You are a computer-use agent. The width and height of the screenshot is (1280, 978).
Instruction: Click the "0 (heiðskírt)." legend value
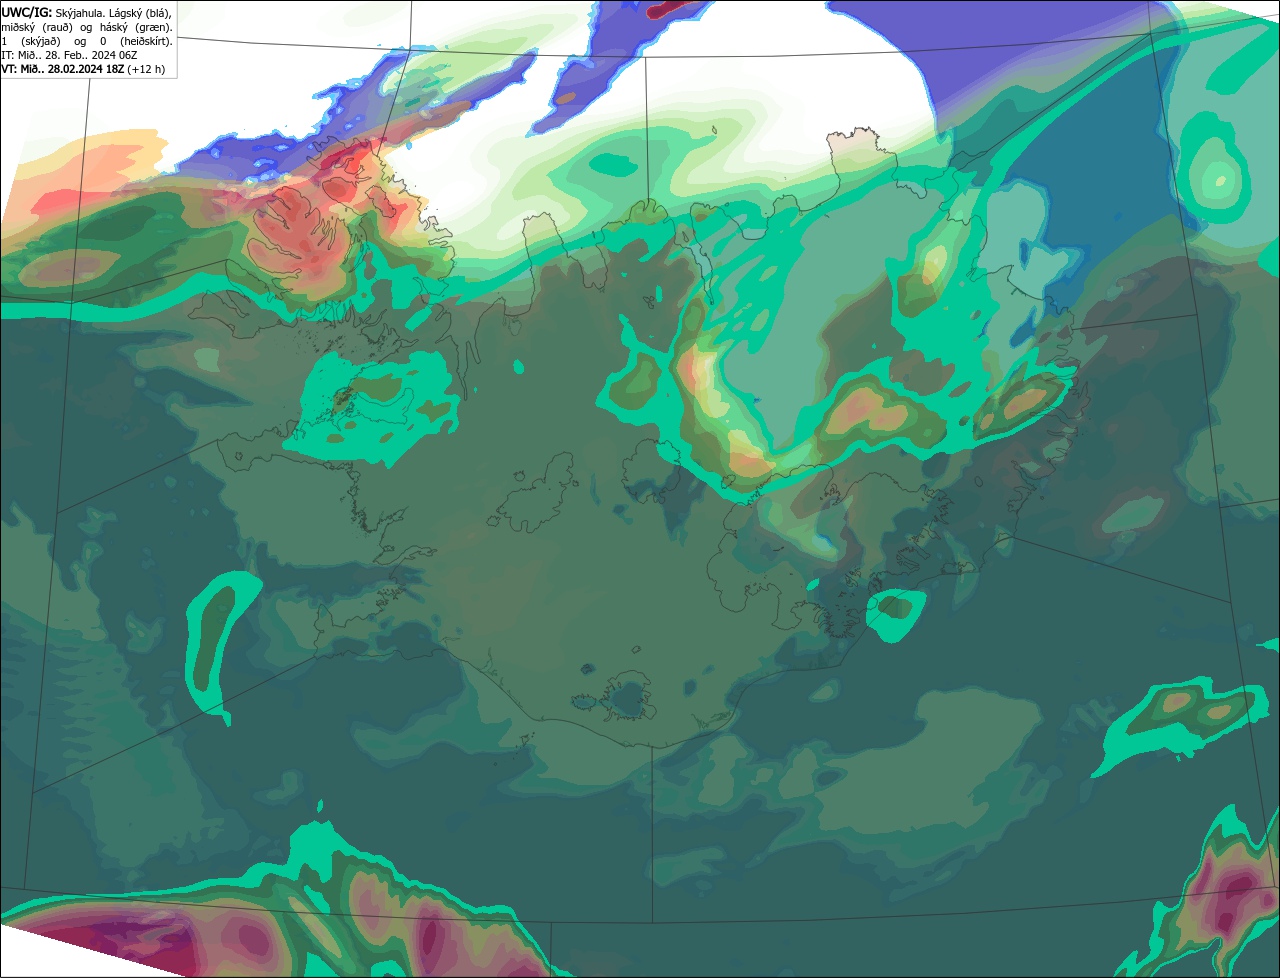click(136, 42)
